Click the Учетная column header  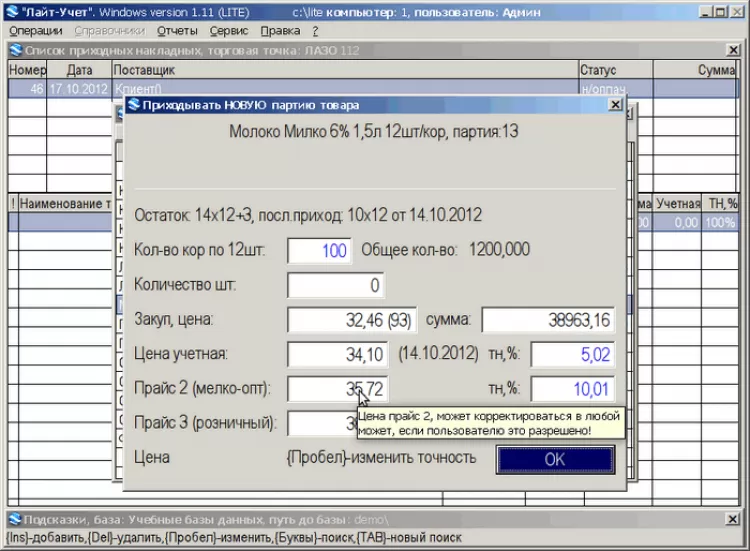coord(678,204)
